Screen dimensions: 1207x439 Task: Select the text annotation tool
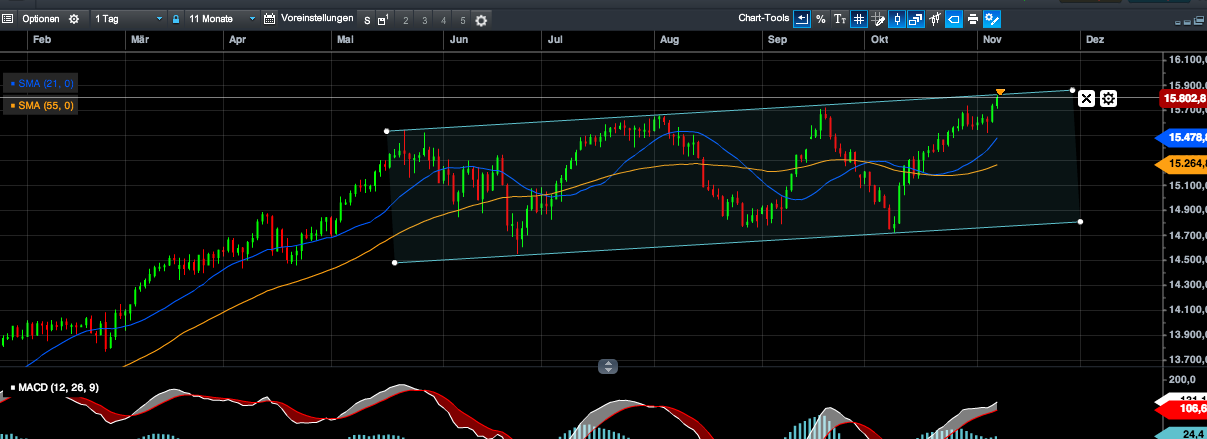tap(840, 18)
